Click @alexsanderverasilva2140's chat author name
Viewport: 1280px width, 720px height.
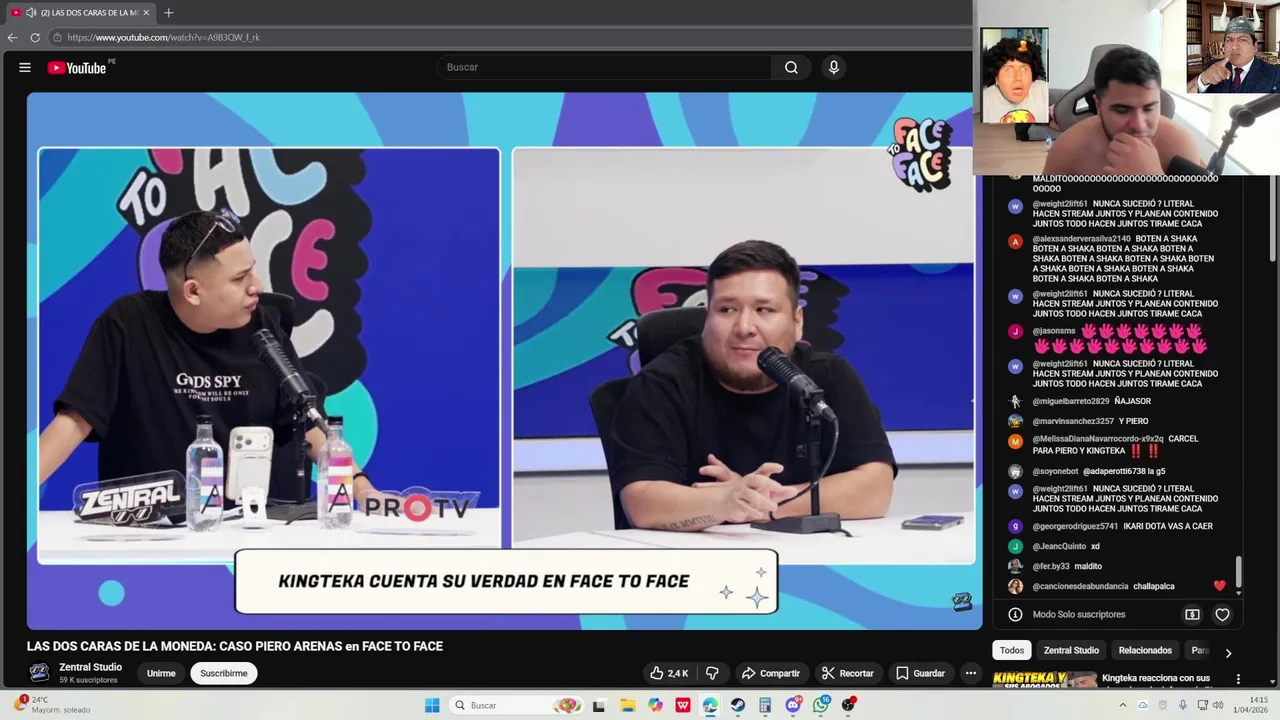point(1081,239)
